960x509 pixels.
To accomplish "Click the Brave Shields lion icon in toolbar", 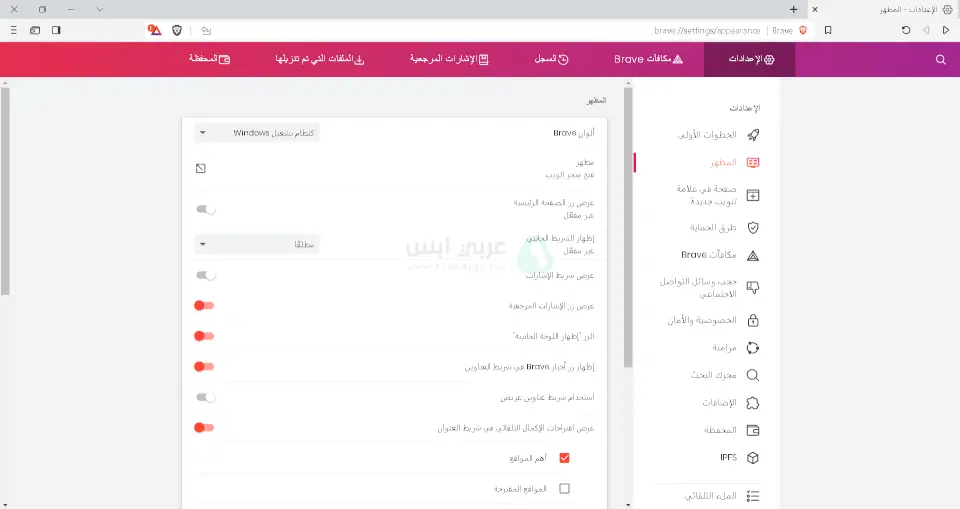I will 177,30.
